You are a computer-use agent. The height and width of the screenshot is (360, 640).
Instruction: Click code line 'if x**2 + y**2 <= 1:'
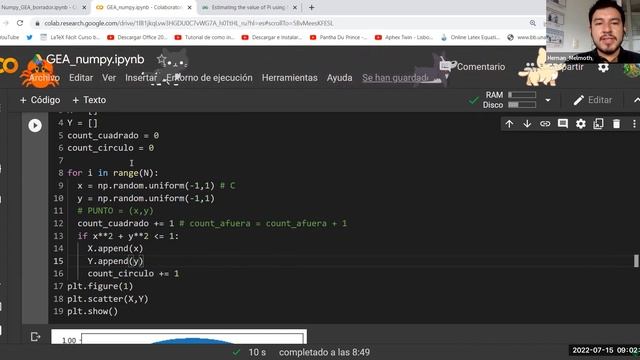click(128, 236)
